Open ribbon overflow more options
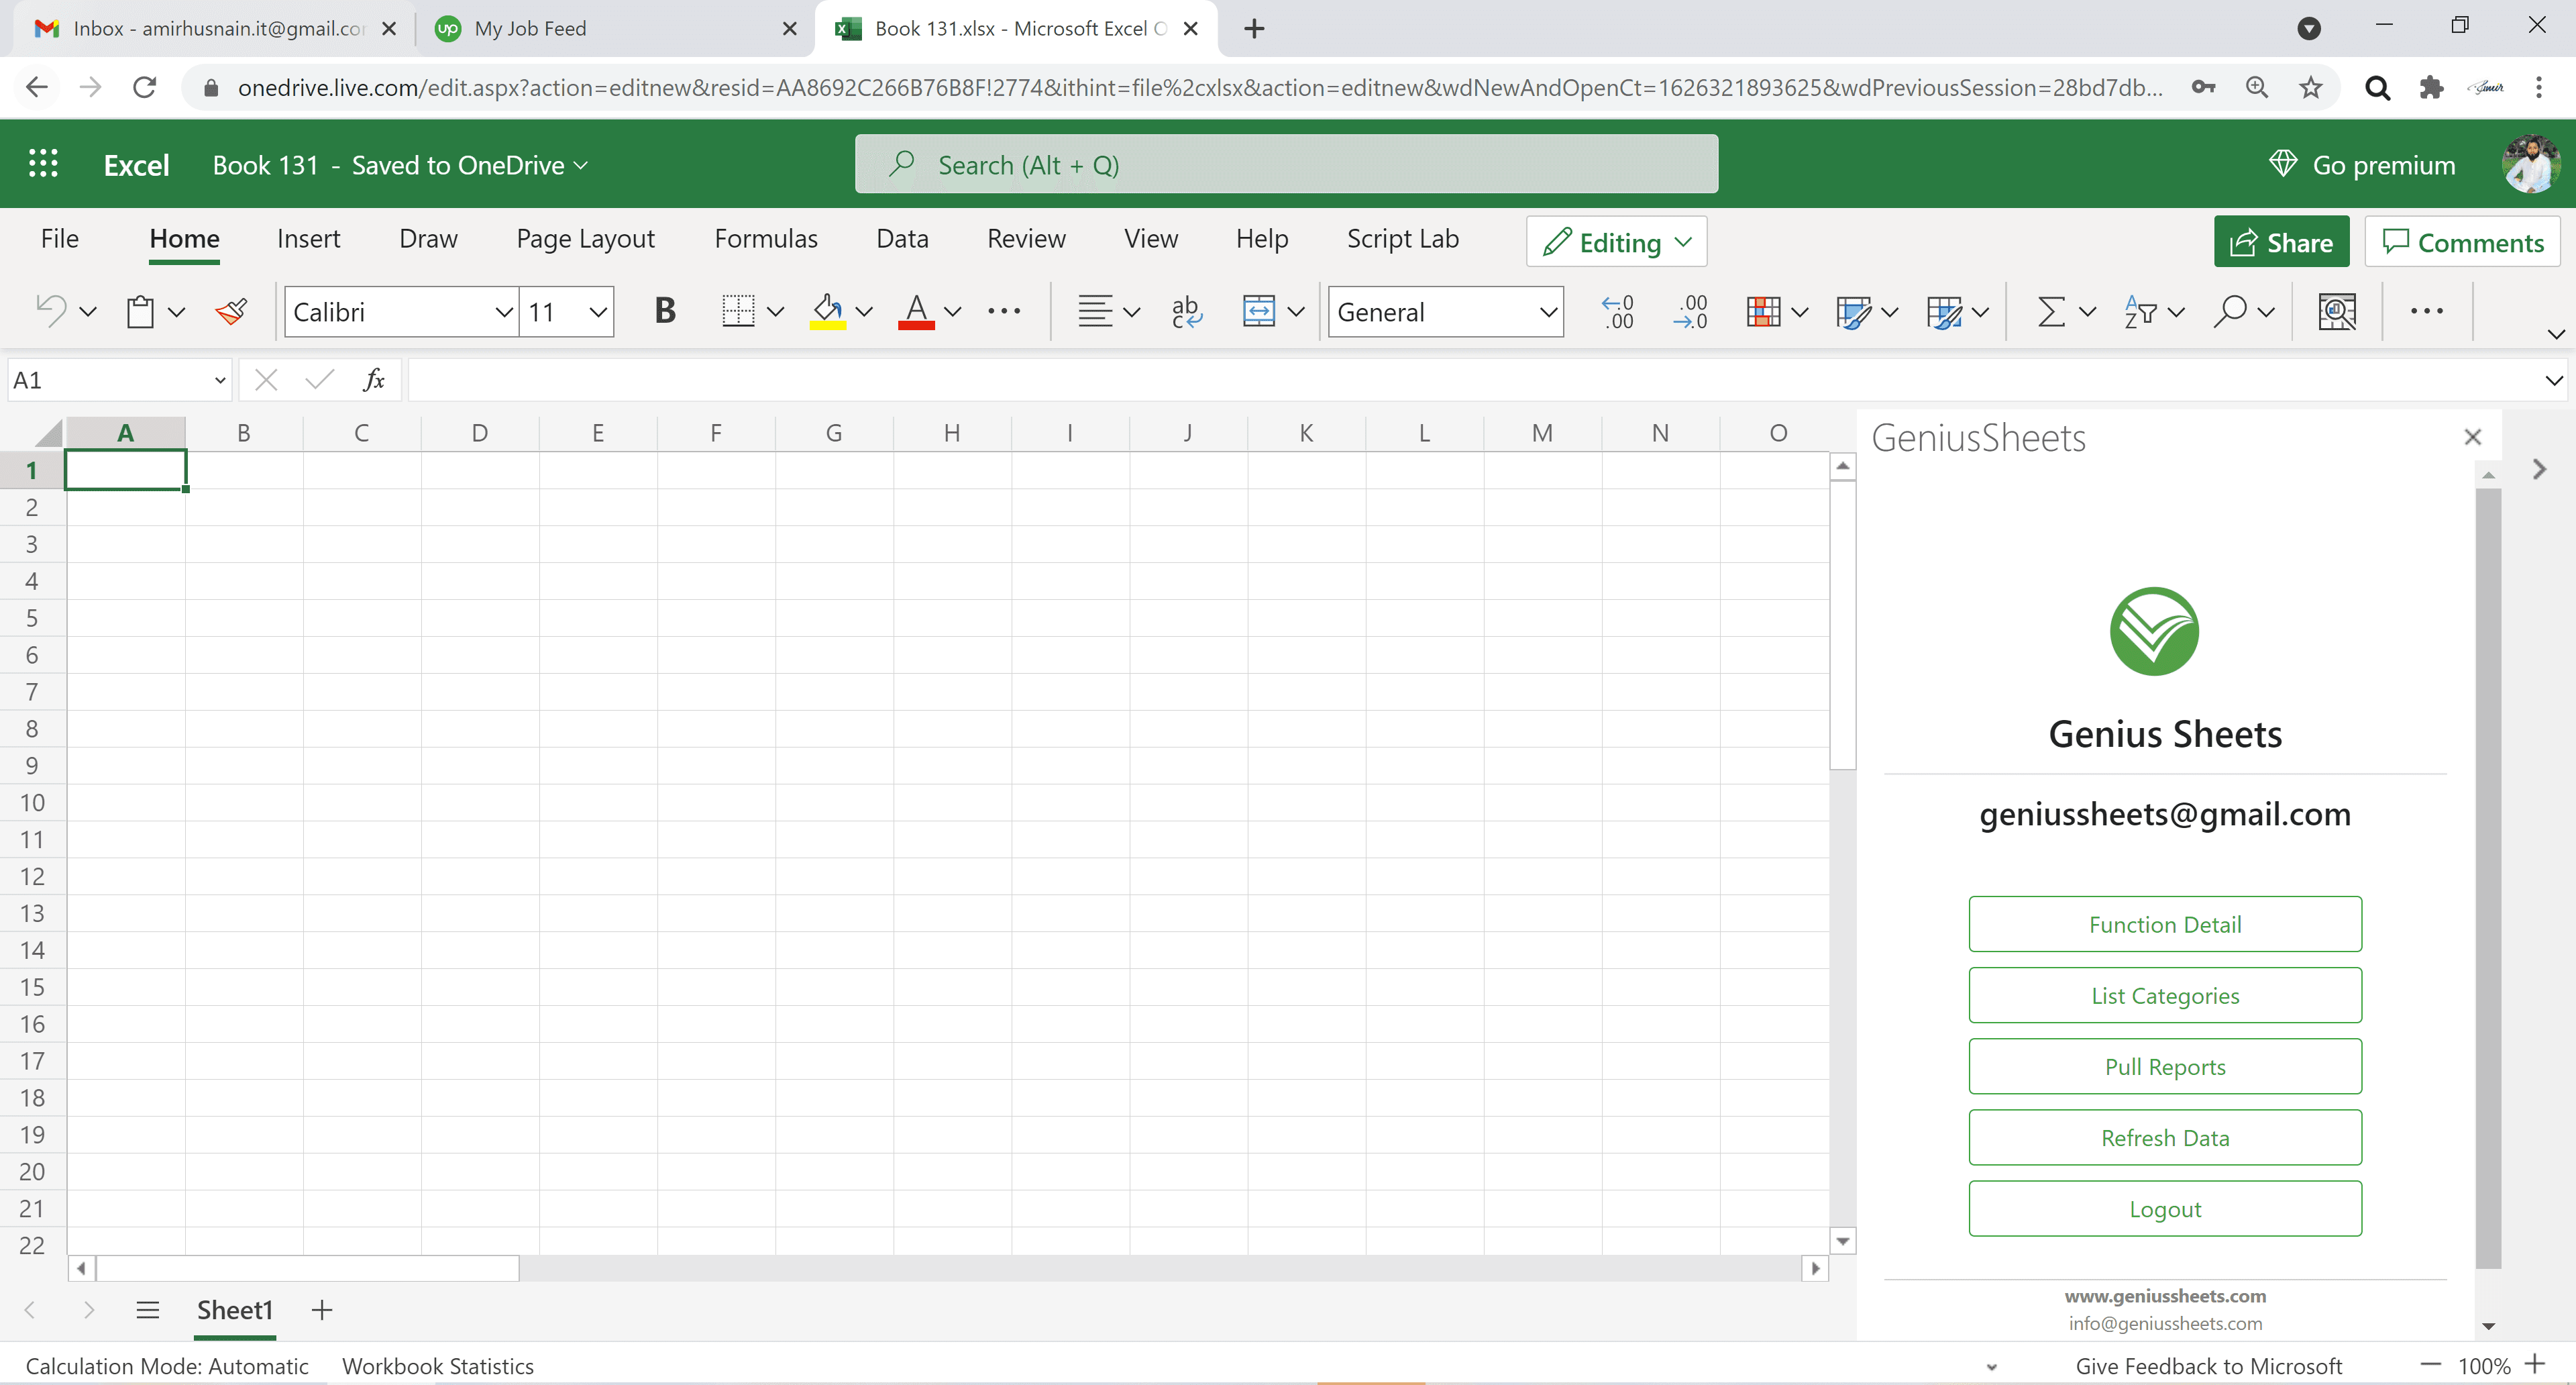The width and height of the screenshot is (2576, 1385). (x=2426, y=312)
